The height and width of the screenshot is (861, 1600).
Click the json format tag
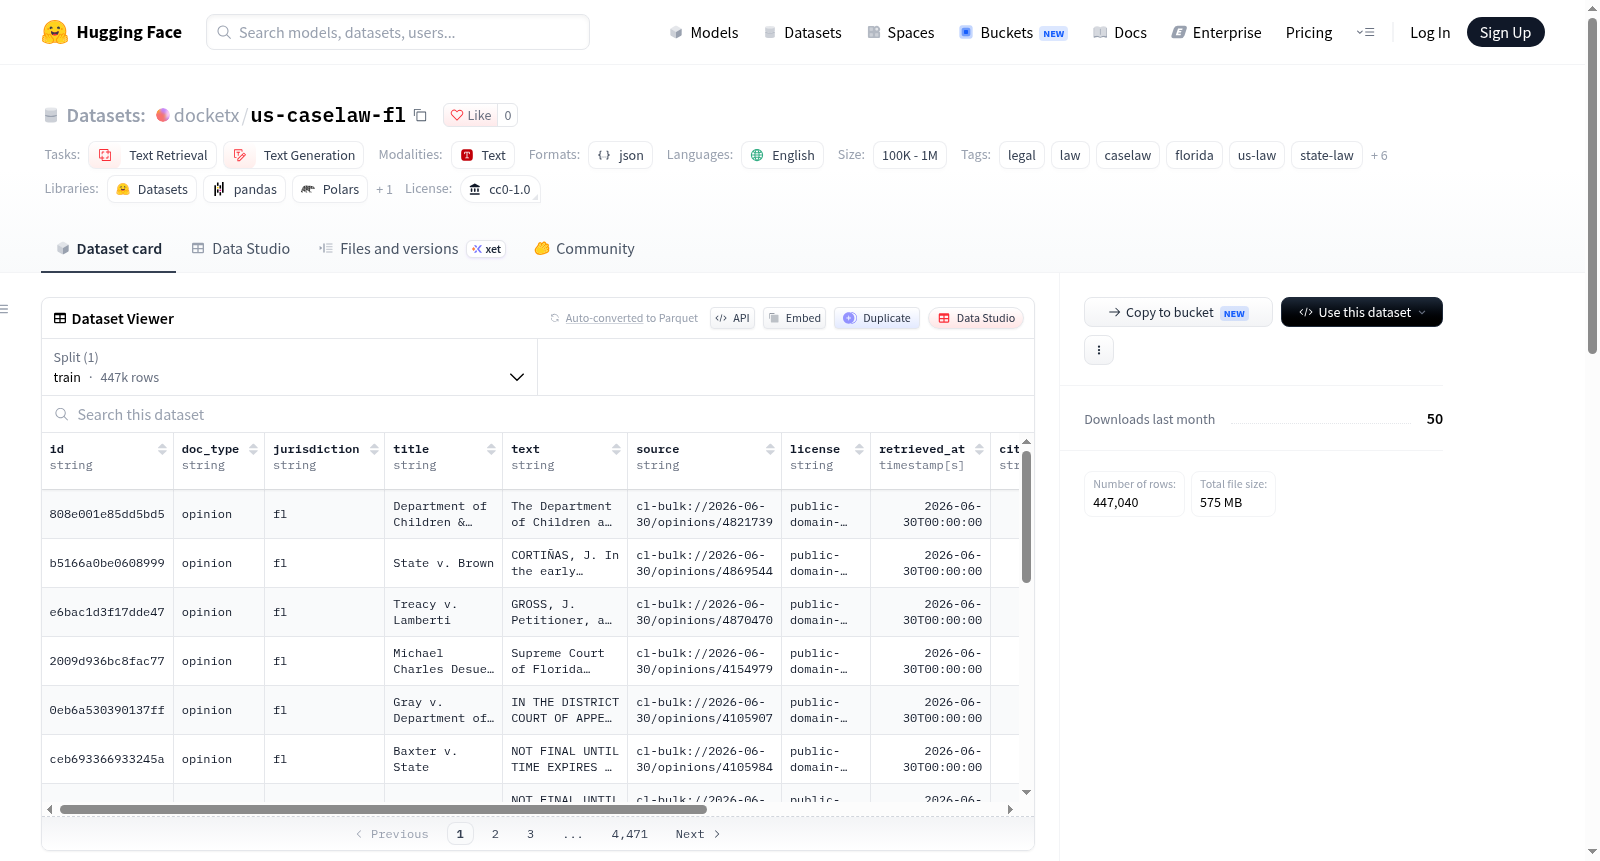click(x=621, y=155)
